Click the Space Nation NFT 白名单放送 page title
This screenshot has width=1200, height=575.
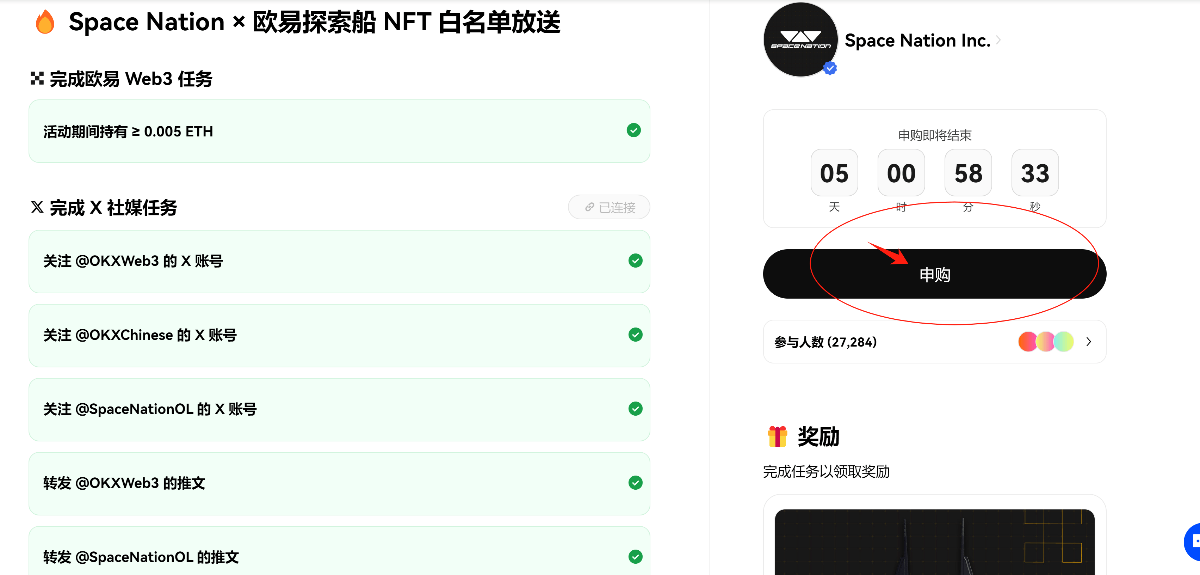point(314,22)
